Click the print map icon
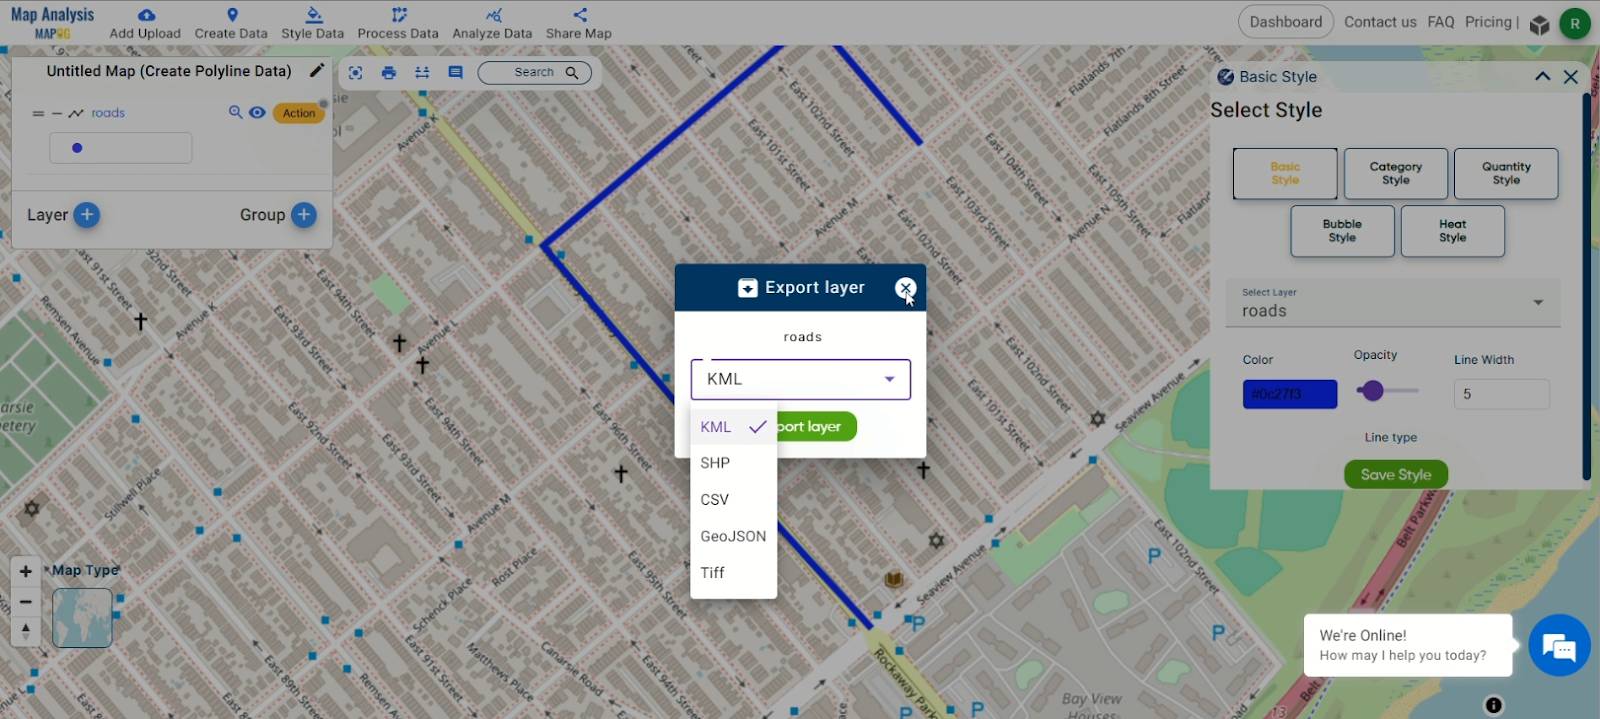The width and height of the screenshot is (1600, 719). [x=389, y=72]
